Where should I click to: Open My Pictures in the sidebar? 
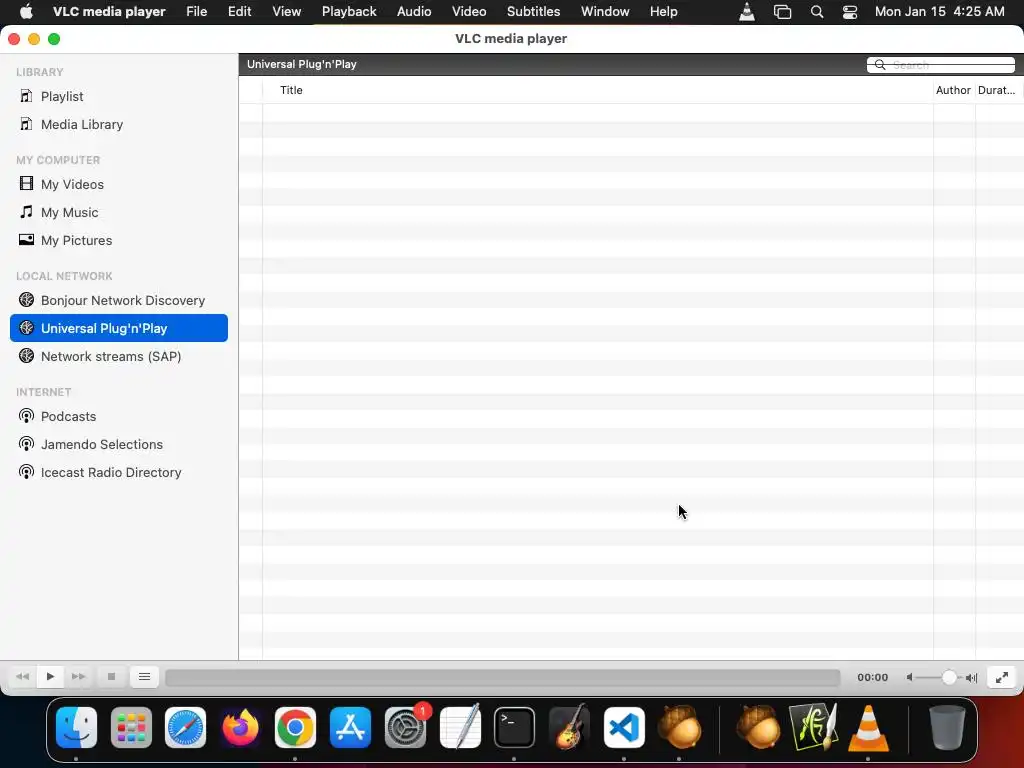(76, 241)
